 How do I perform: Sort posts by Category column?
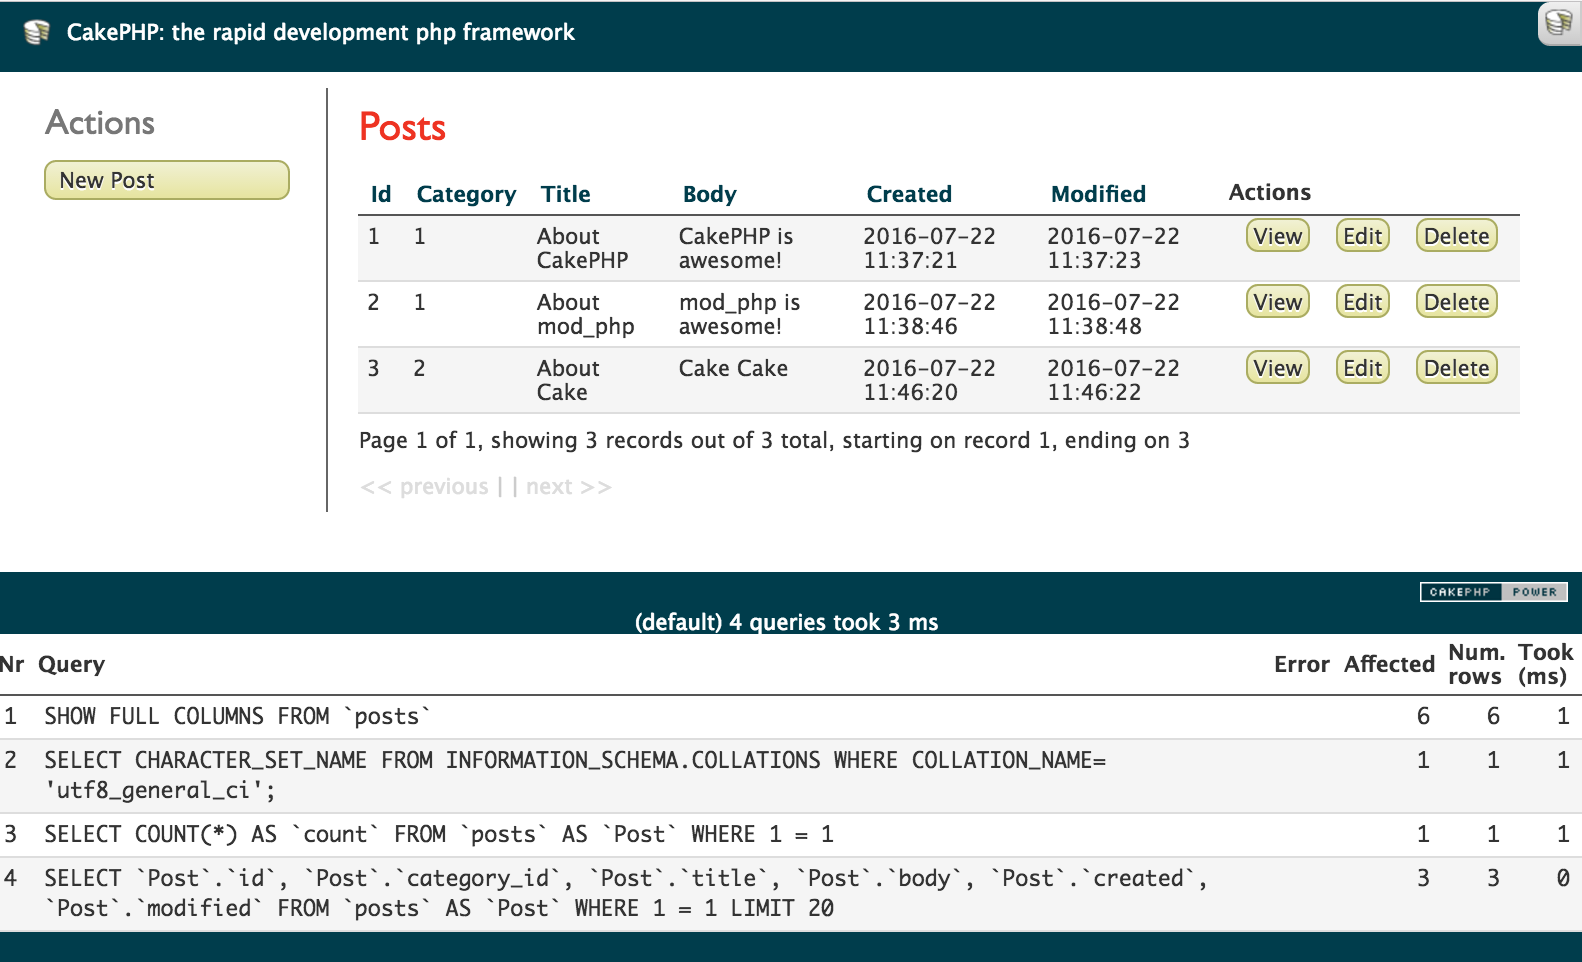(466, 194)
